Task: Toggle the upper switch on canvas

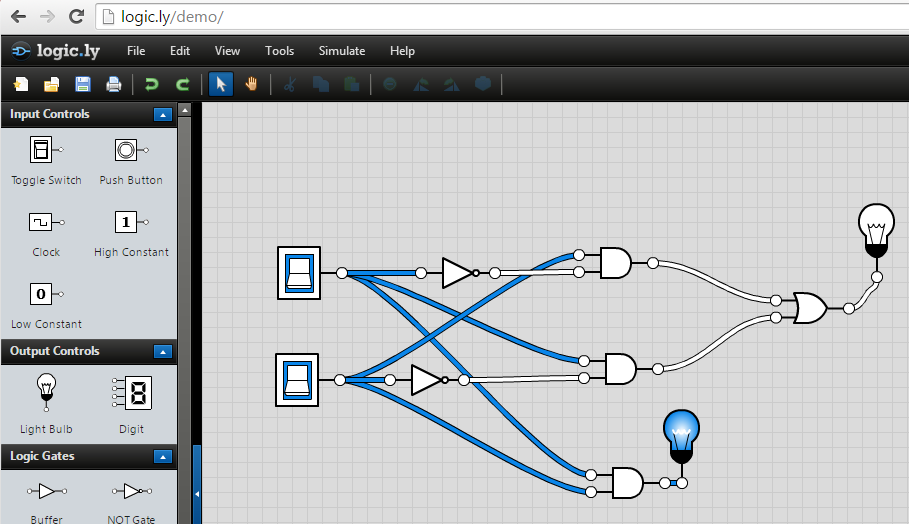Action: [299, 273]
